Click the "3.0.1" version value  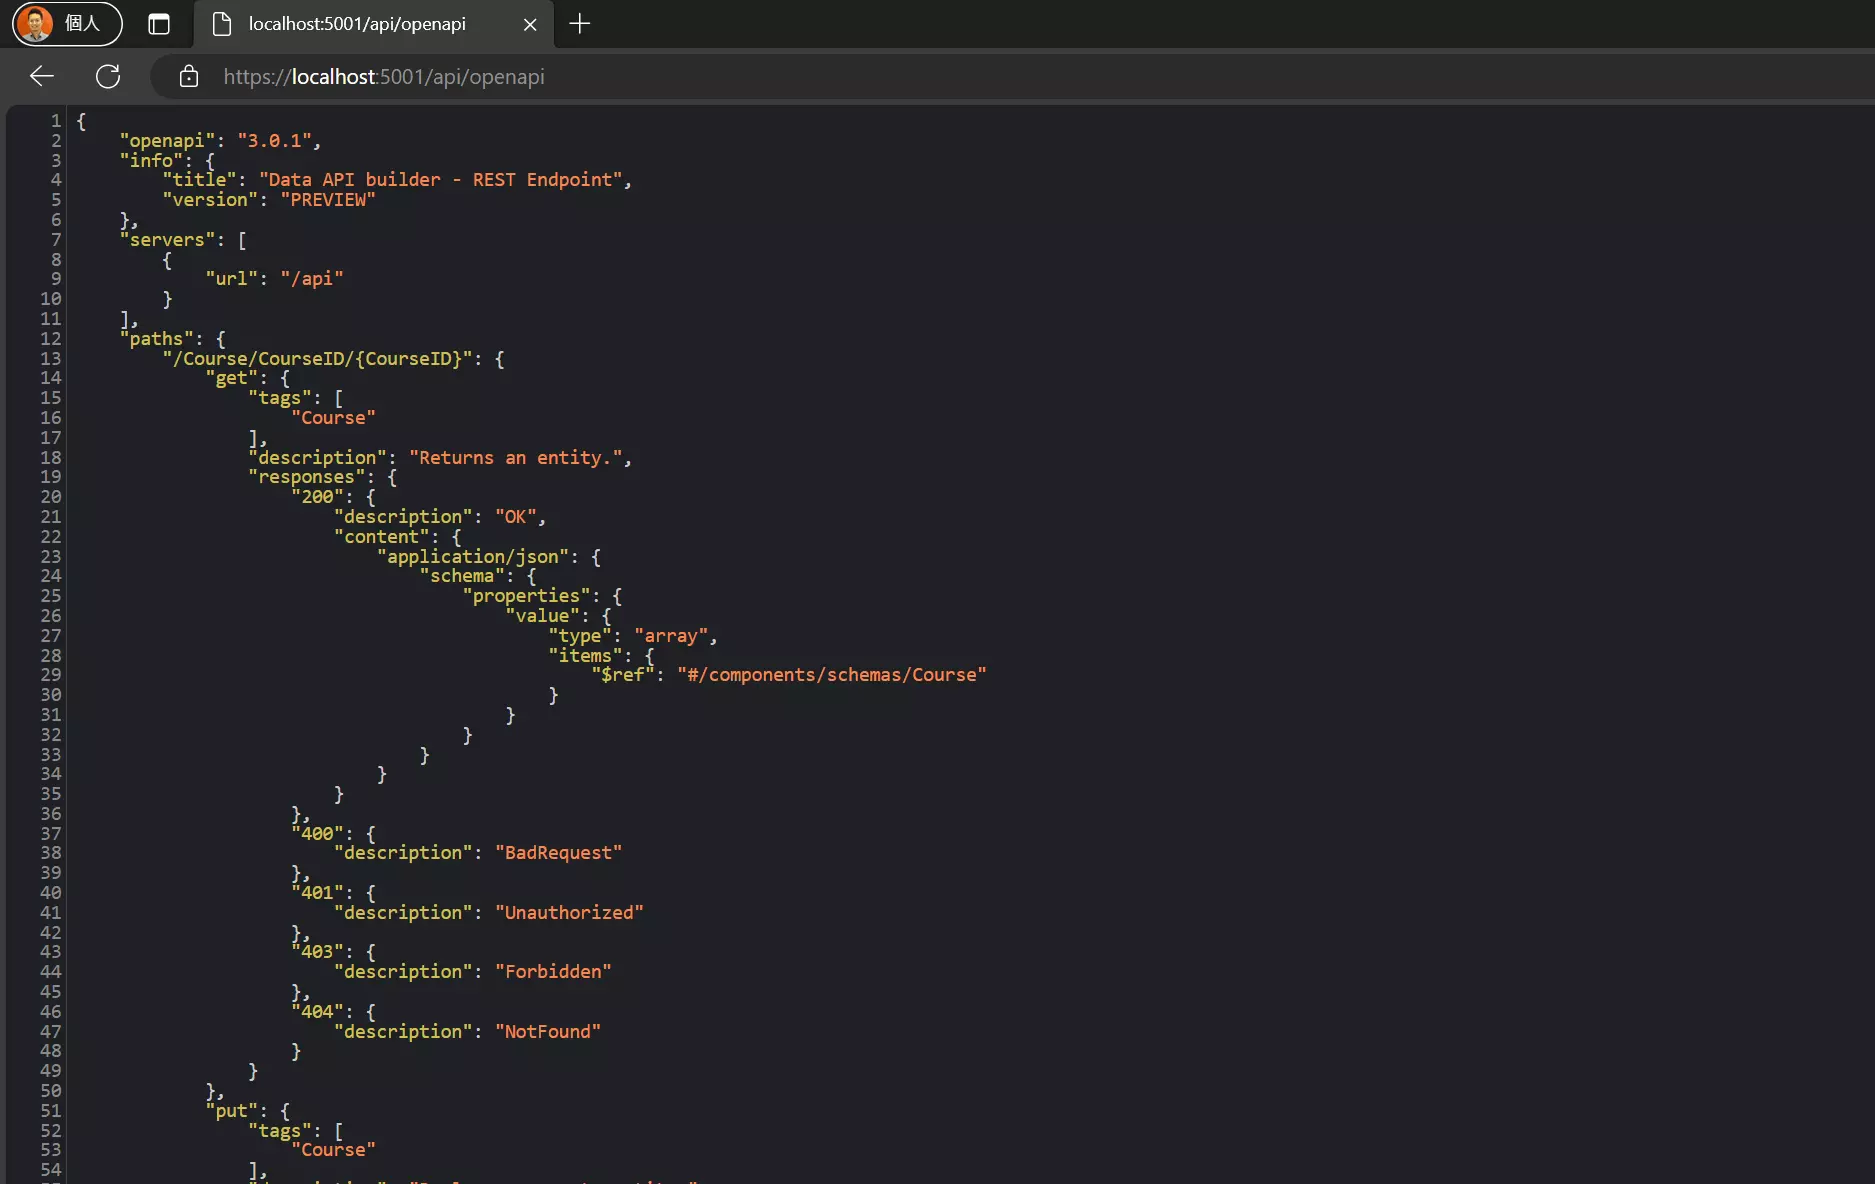point(274,140)
